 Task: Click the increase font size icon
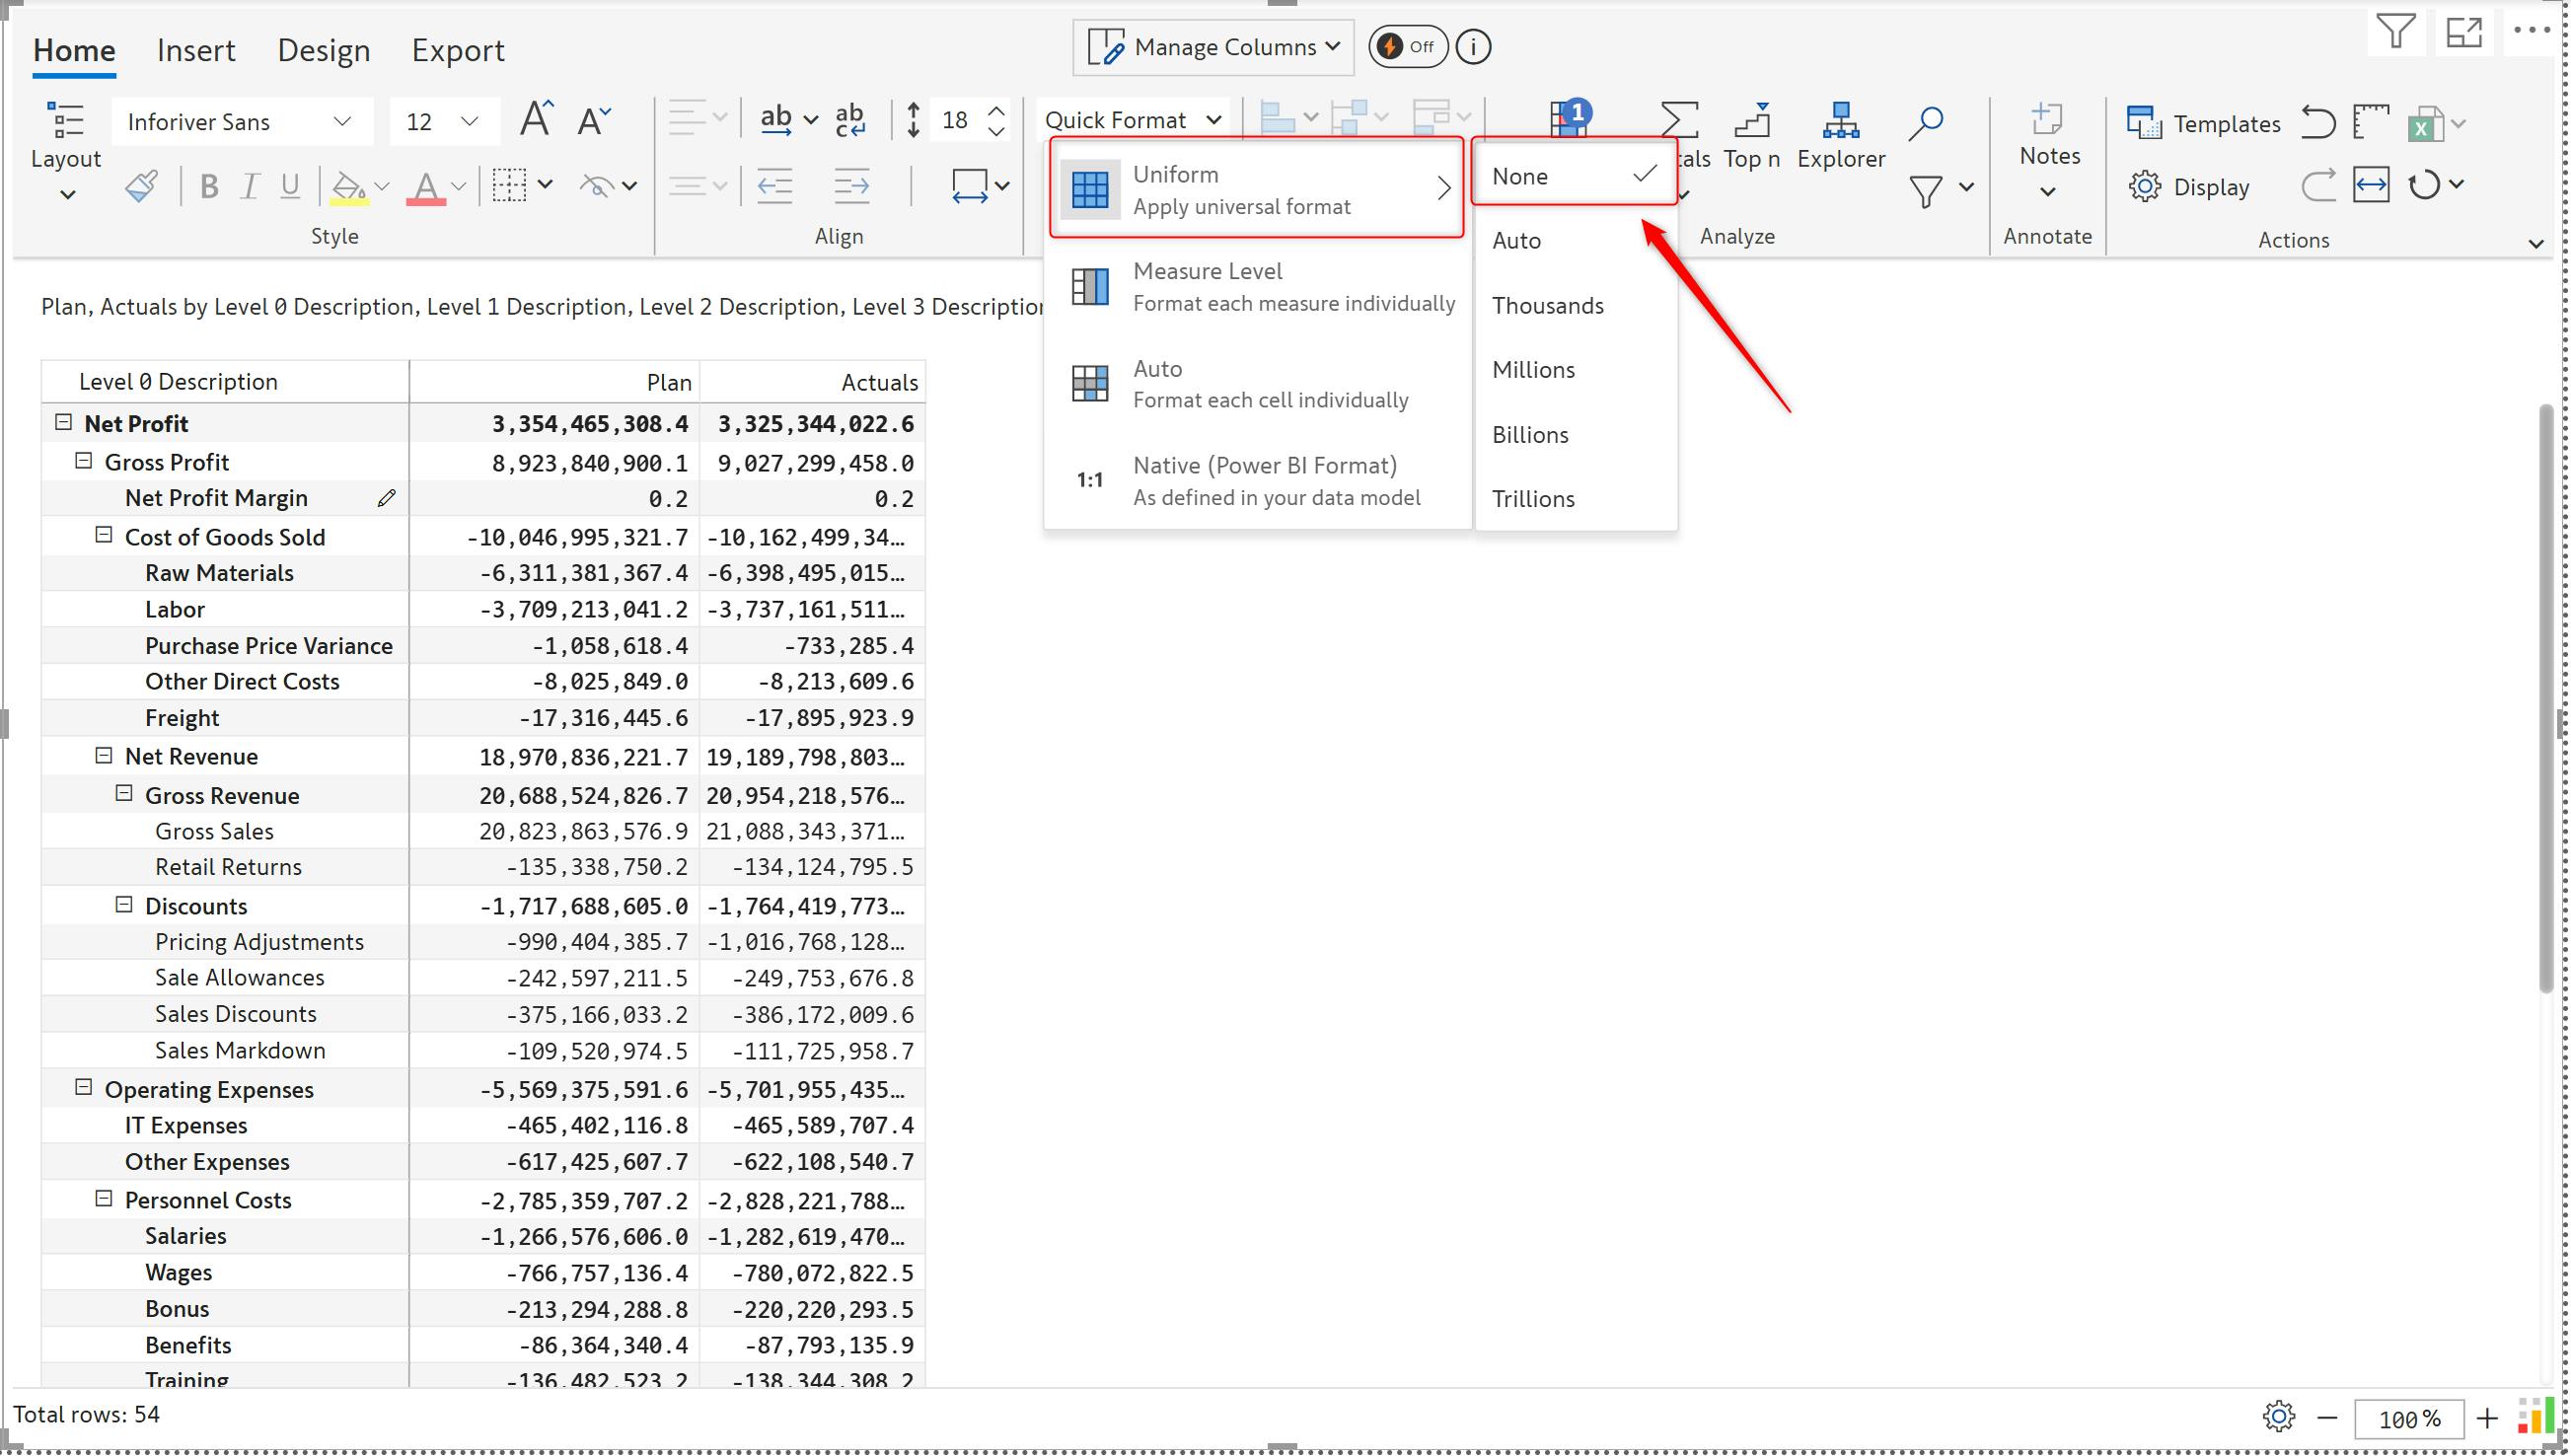pyautogui.click(x=536, y=120)
